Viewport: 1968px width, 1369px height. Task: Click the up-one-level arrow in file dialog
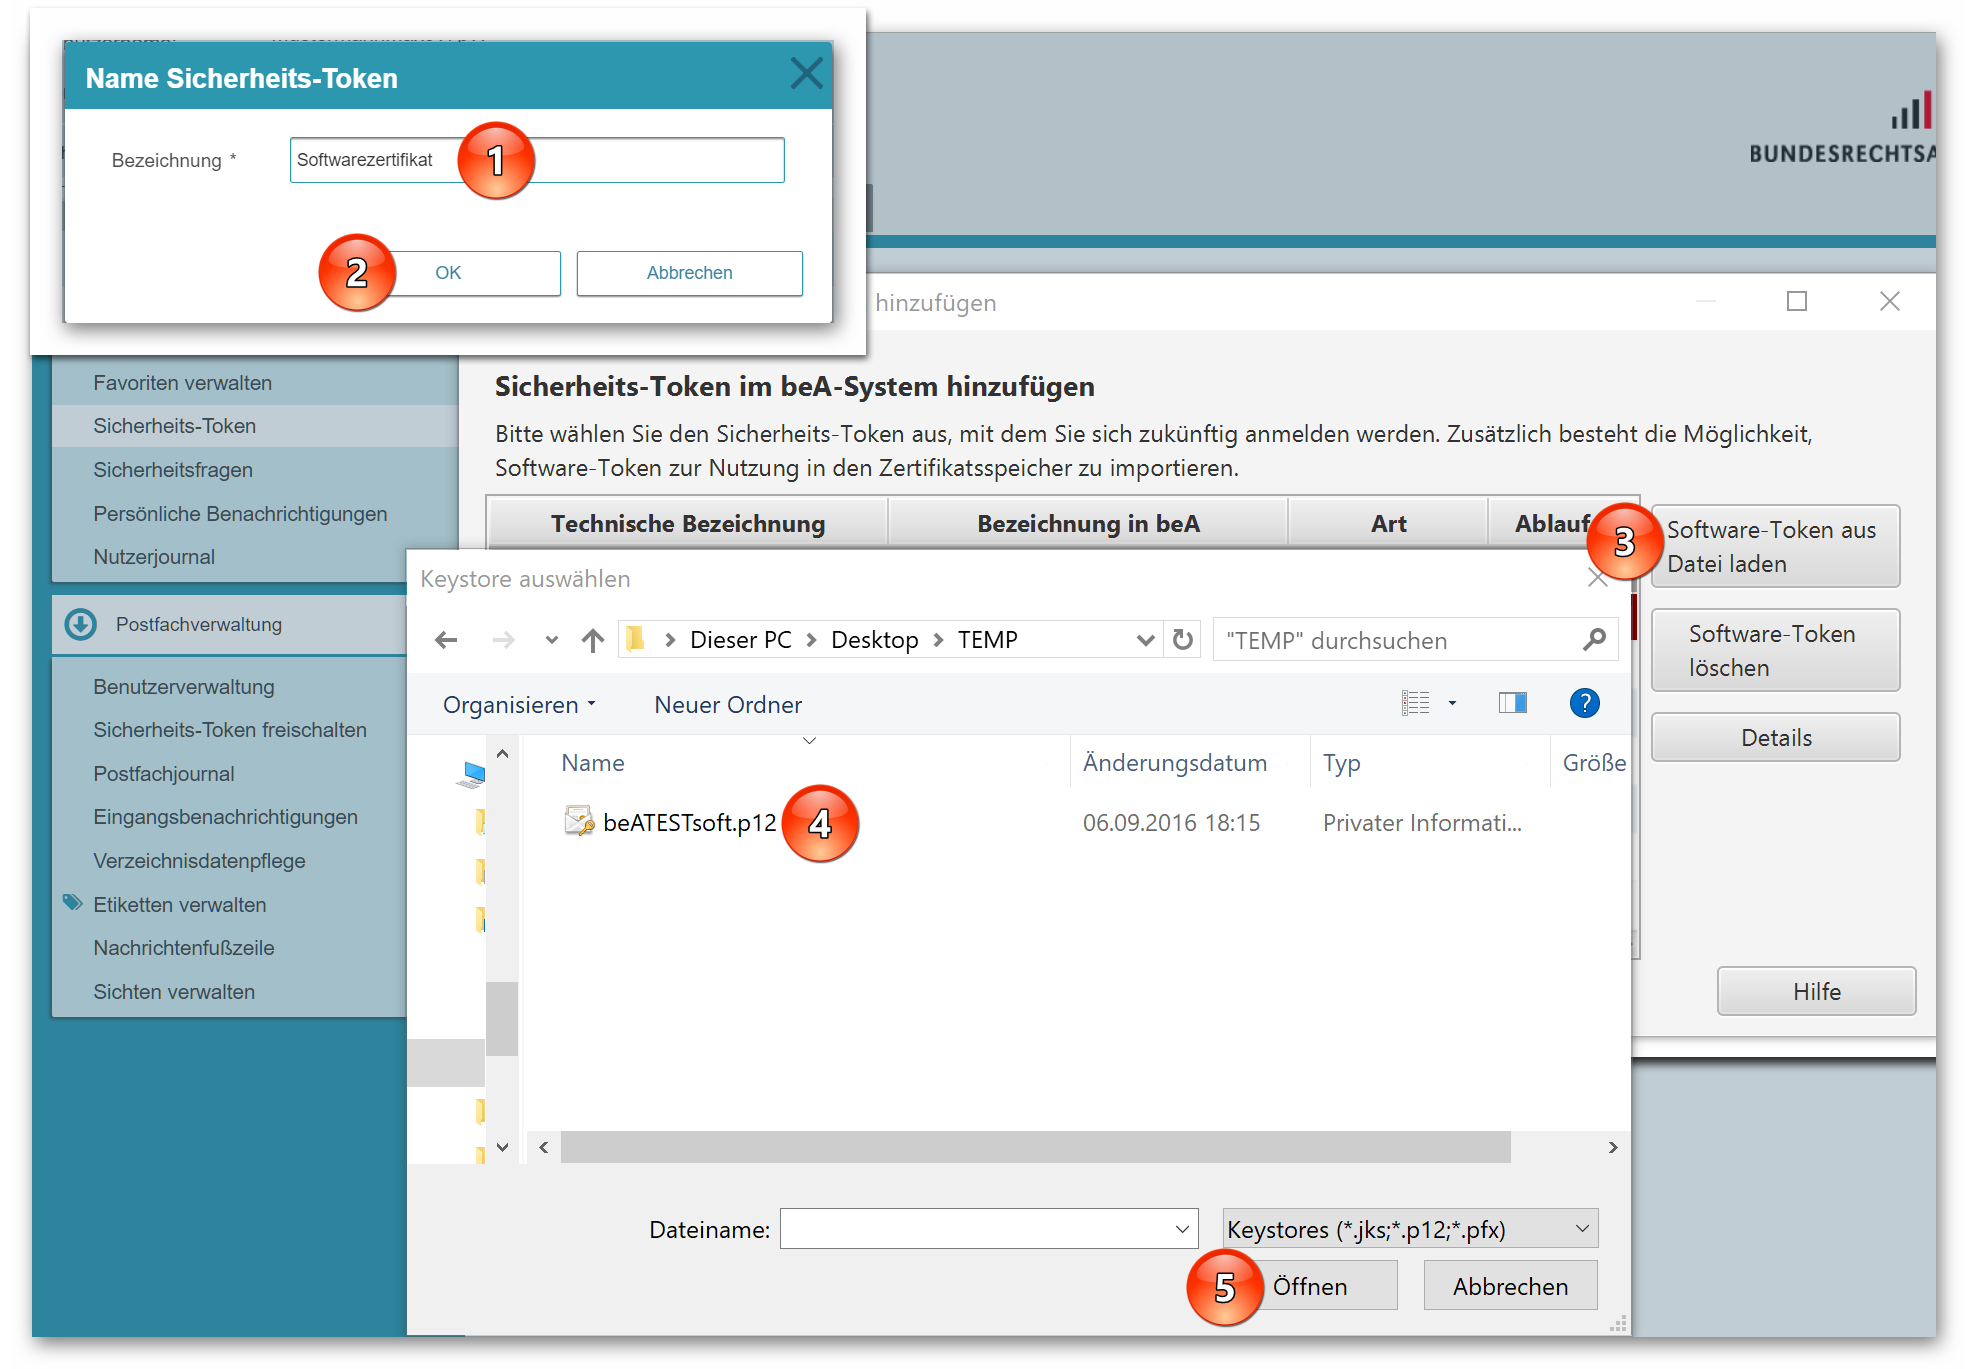(593, 640)
